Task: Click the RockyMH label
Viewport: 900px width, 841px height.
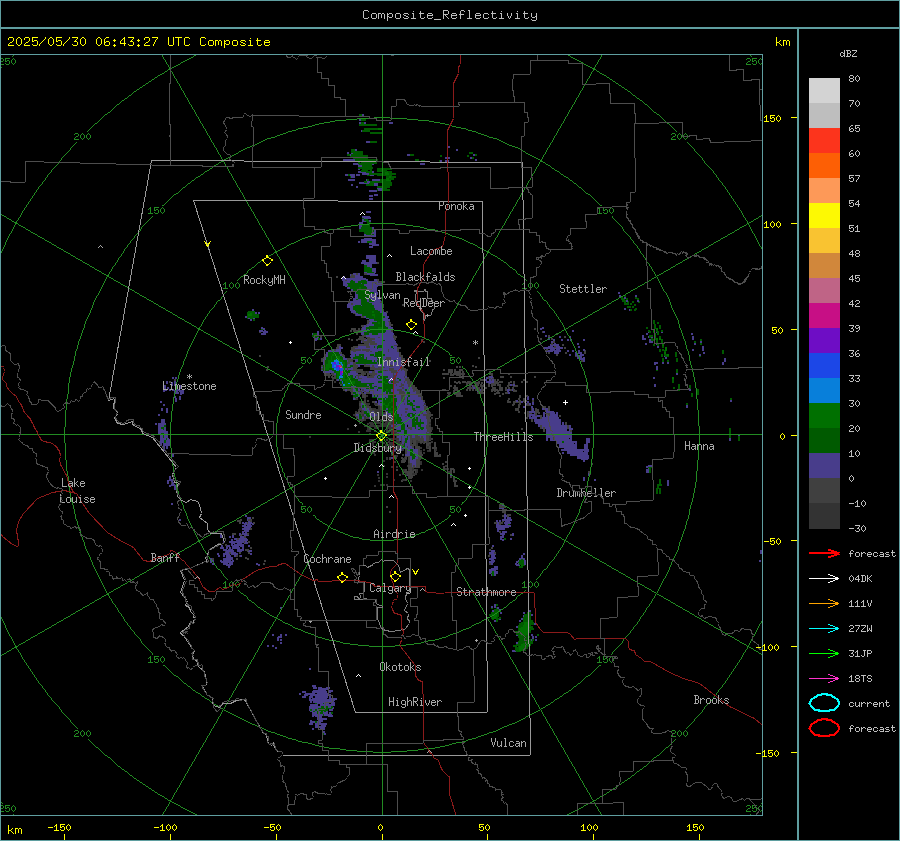Action: tap(264, 280)
